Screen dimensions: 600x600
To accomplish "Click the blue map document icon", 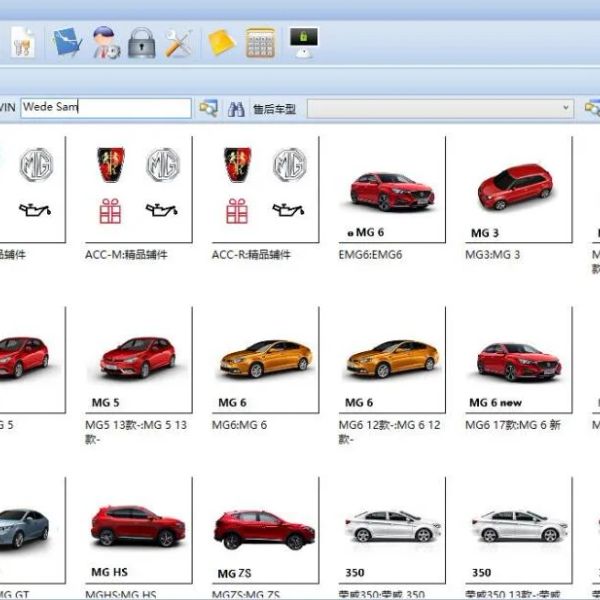I will point(67,42).
